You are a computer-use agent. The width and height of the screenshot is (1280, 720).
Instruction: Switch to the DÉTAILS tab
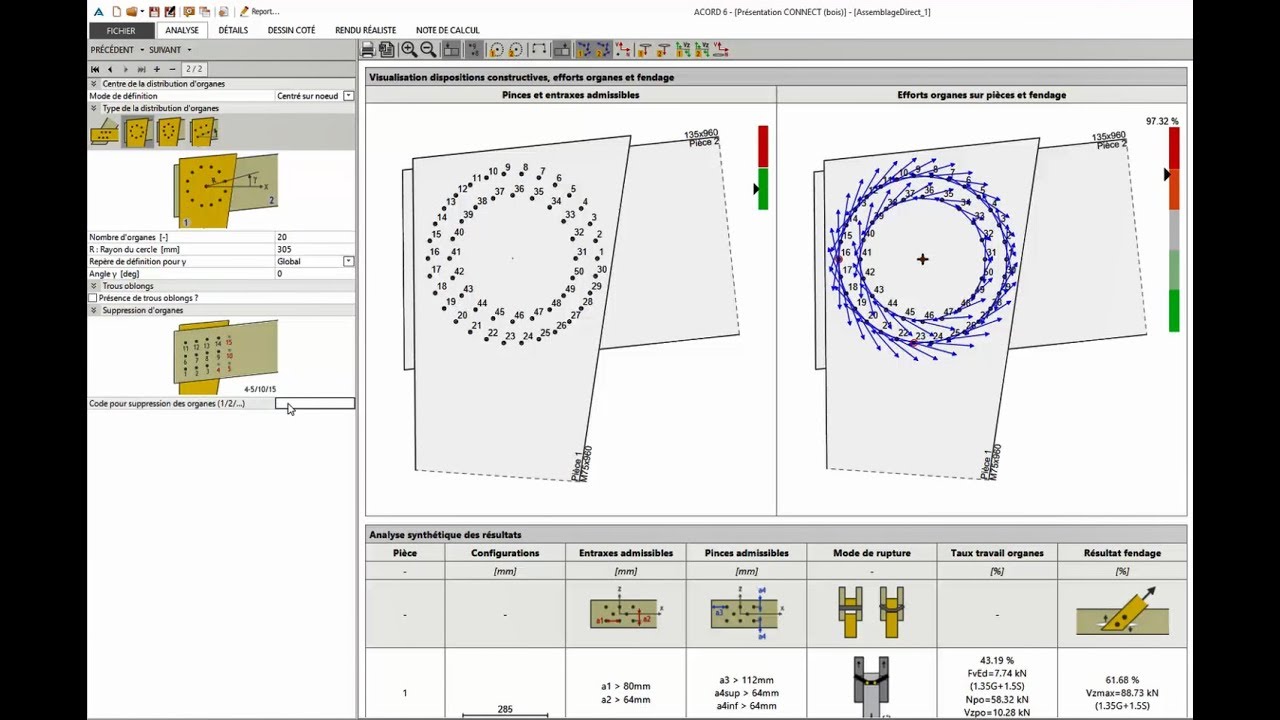pyautogui.click(x=233, y=31)
